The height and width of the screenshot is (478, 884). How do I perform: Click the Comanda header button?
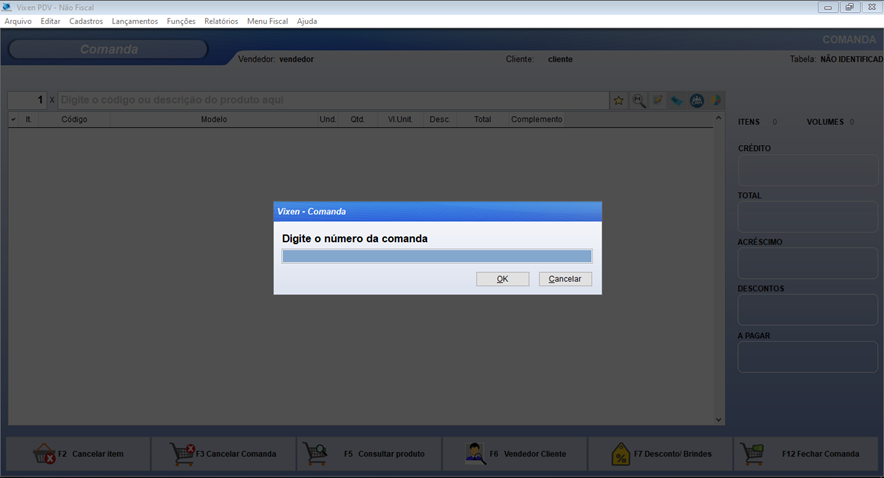108,49
